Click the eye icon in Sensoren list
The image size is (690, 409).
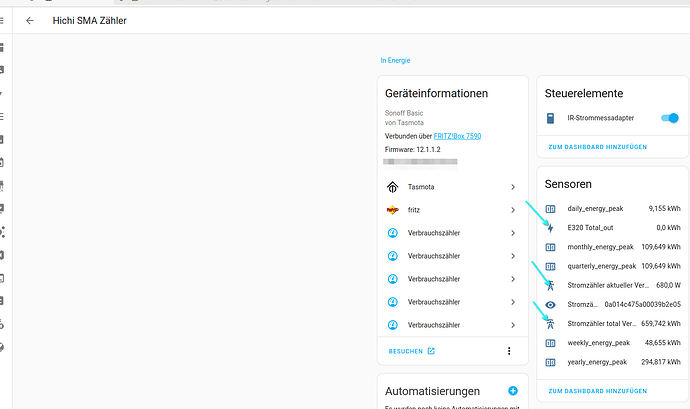tap(550, 304)
